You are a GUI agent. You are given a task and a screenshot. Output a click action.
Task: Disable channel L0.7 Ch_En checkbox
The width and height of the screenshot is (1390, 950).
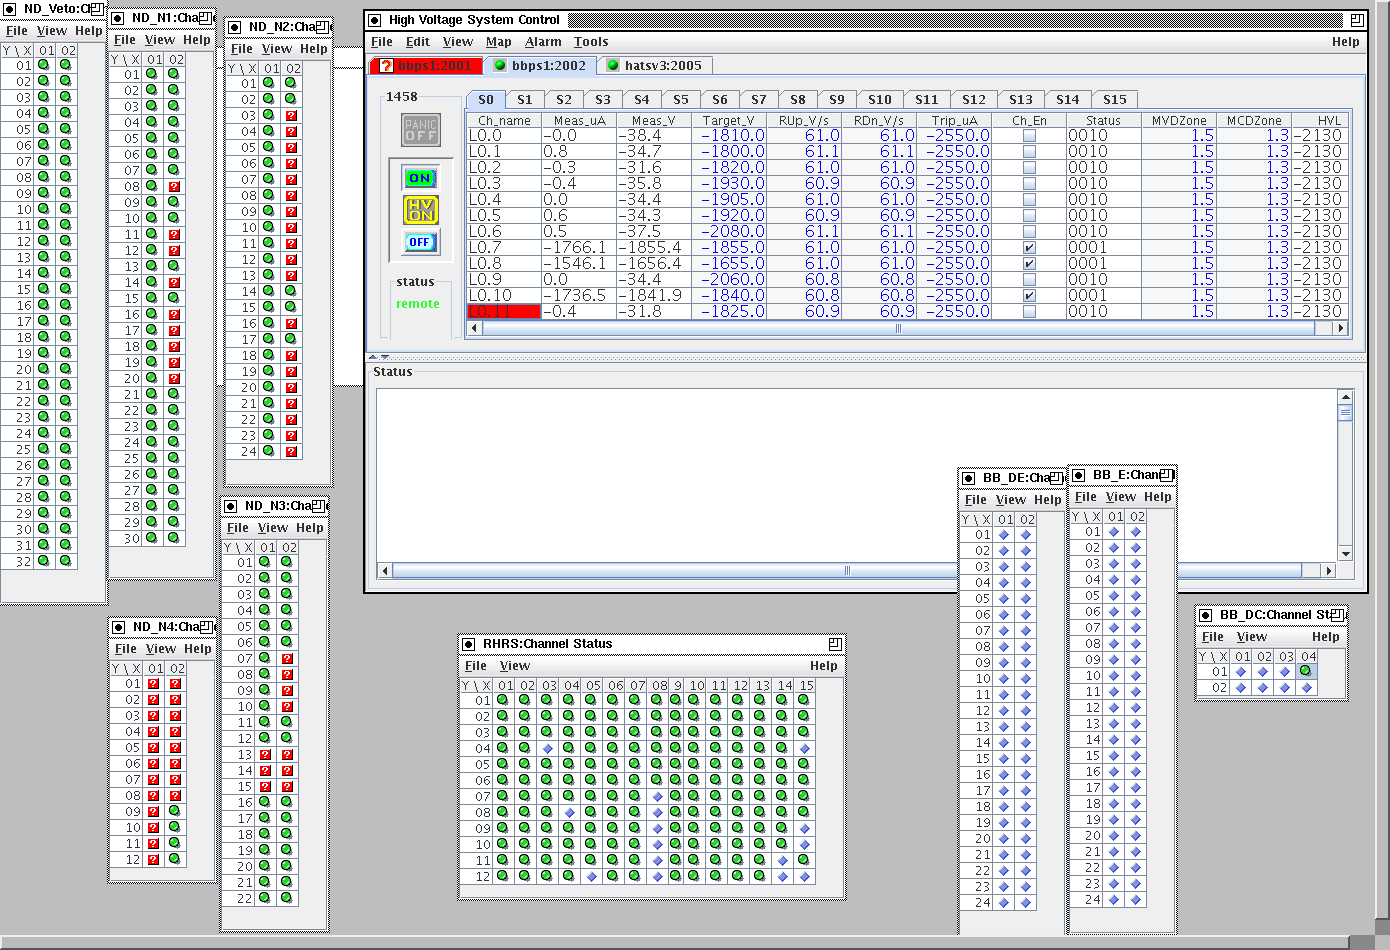1029,248
